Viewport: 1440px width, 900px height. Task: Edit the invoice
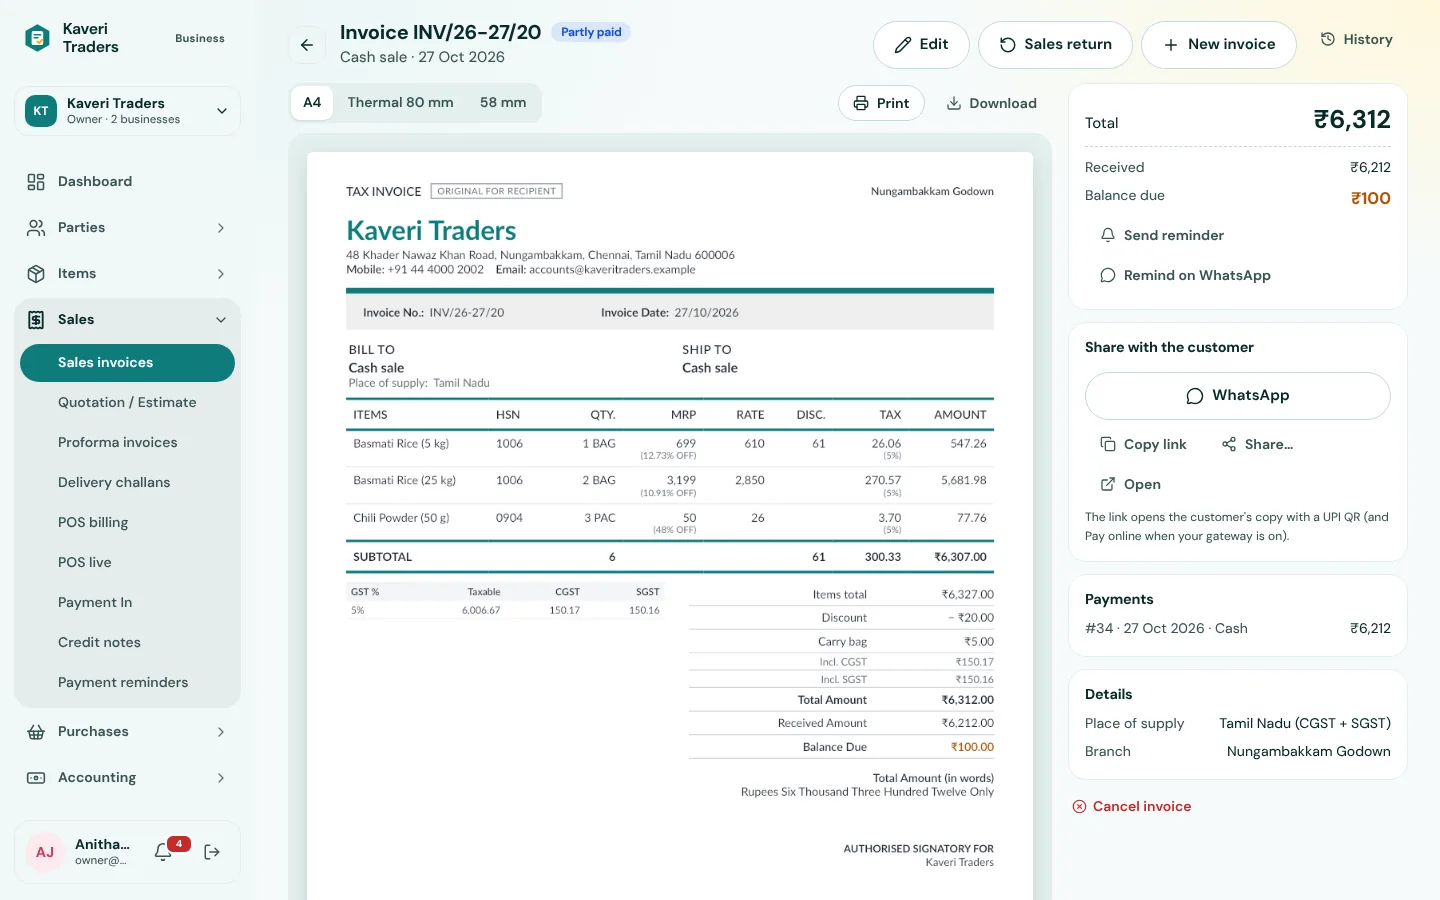point(921,44)
